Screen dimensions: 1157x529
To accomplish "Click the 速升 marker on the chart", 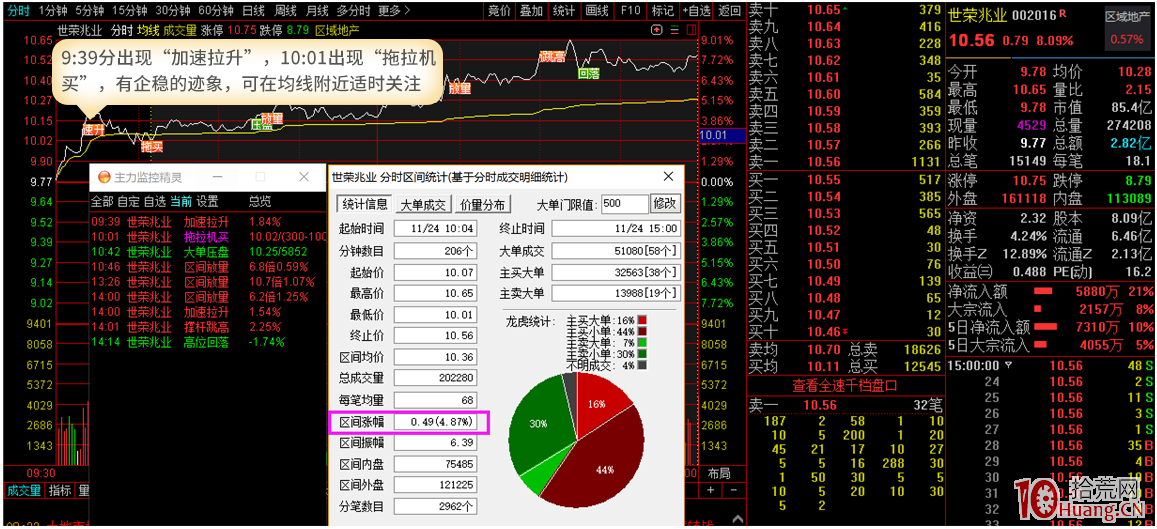I will click(x=92, y=129).
